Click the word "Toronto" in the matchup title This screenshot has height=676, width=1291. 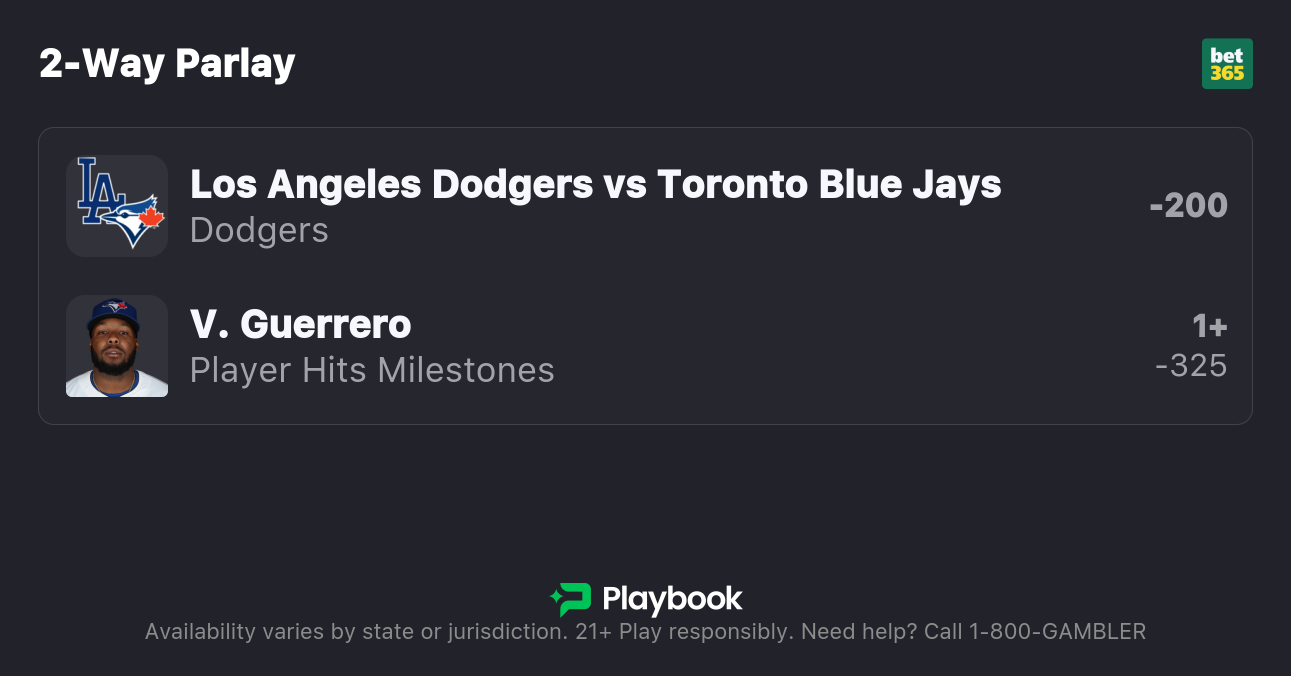733,184
